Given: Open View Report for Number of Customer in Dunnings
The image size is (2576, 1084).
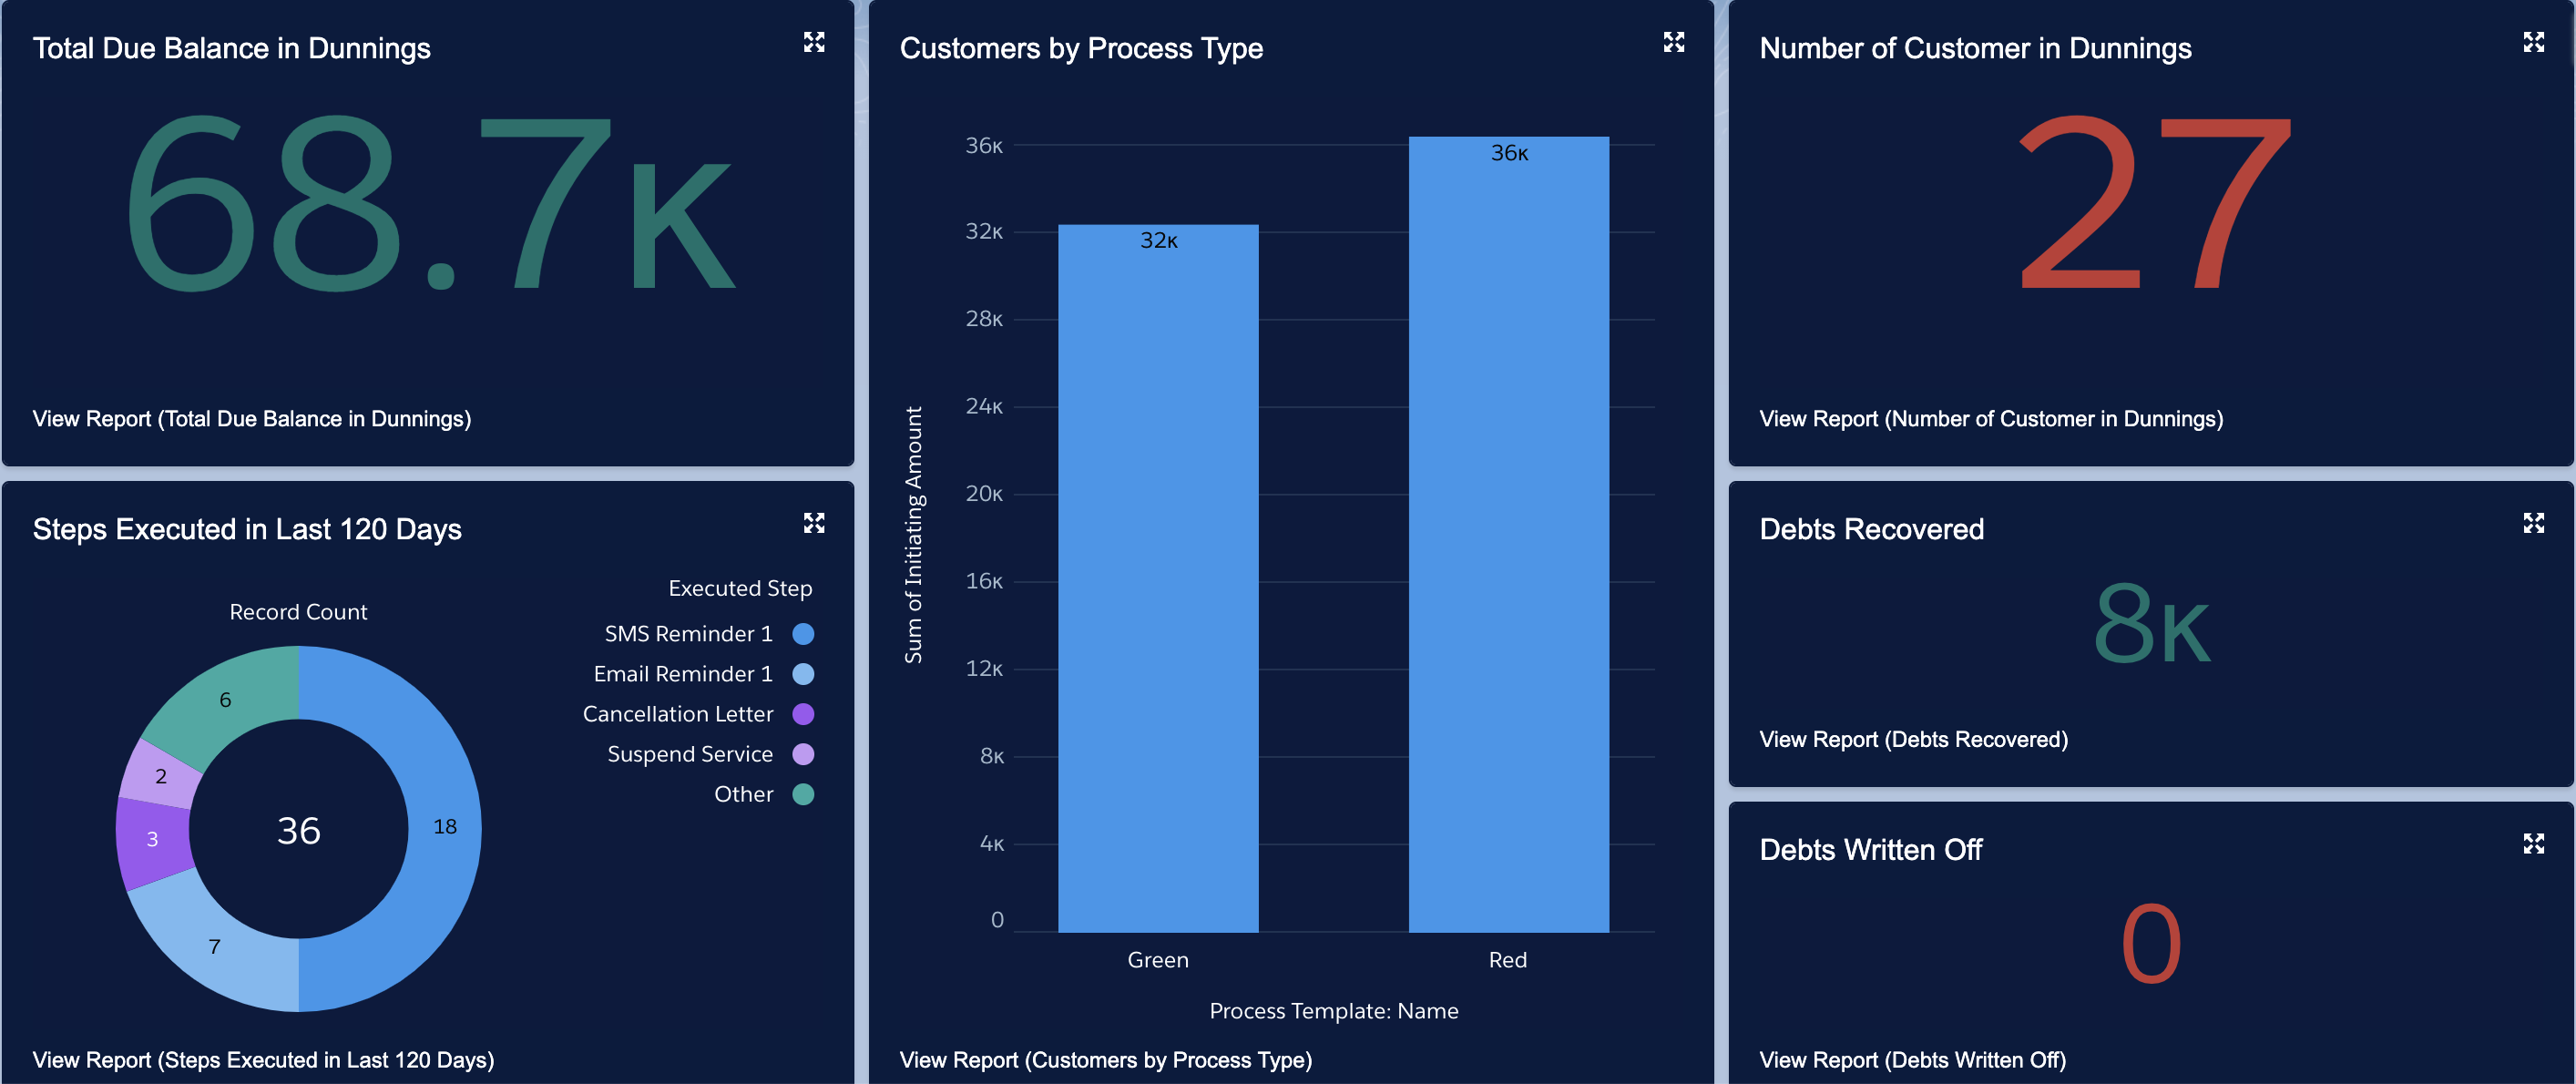Looking at the screenshot, I should click(x=1991, y=419).
